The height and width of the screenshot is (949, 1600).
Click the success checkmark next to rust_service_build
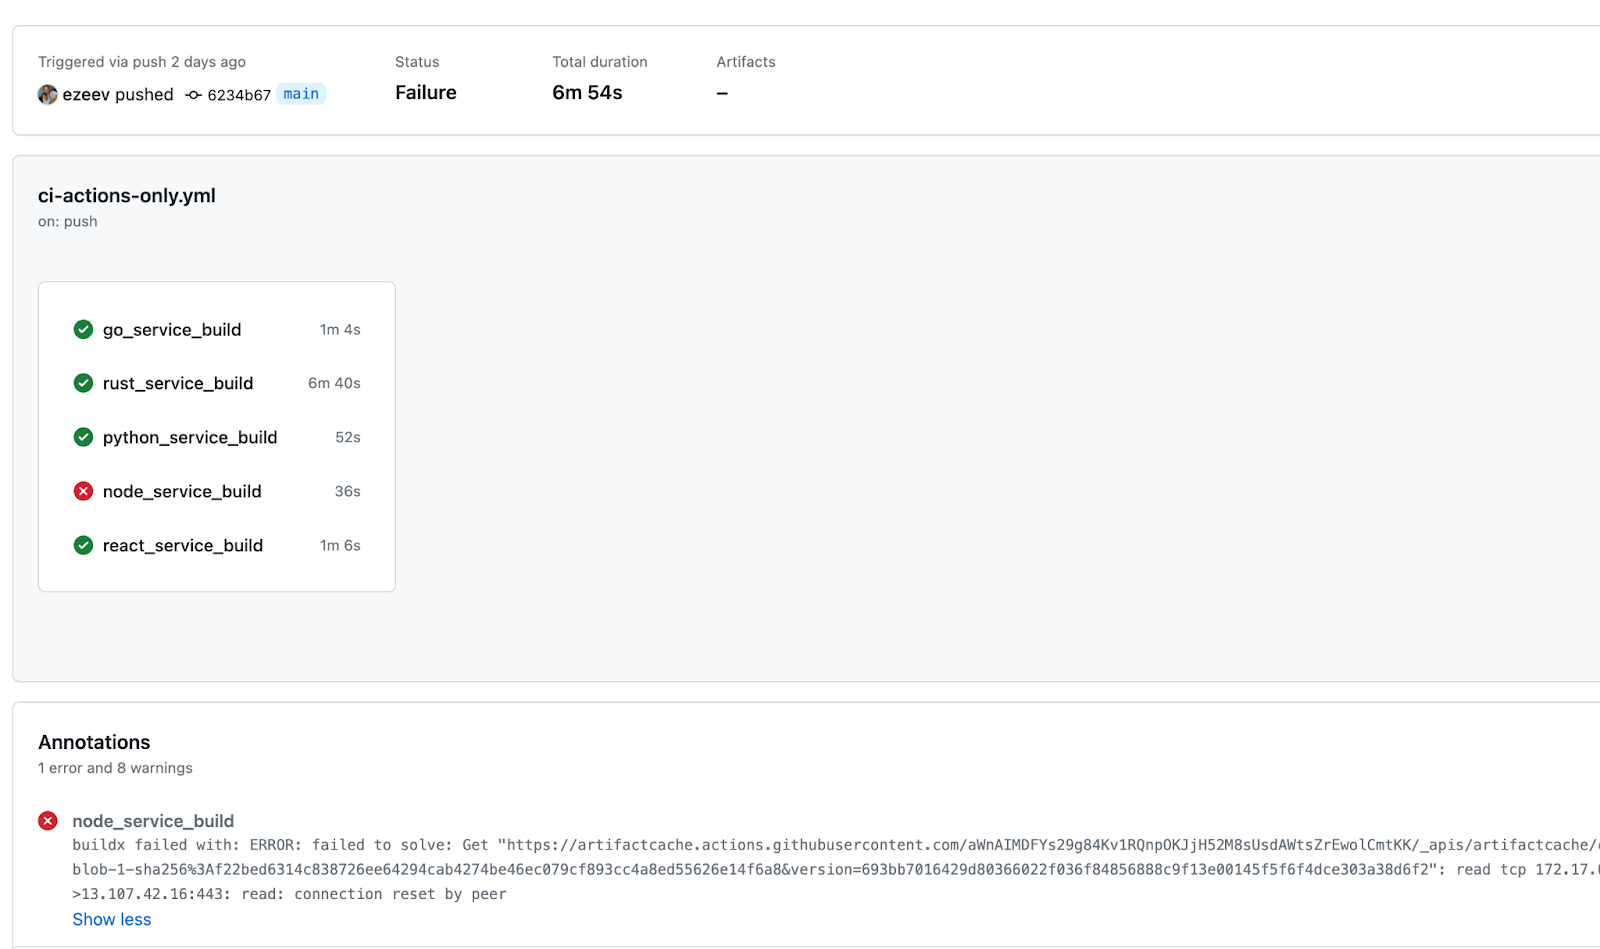[83, 383]
